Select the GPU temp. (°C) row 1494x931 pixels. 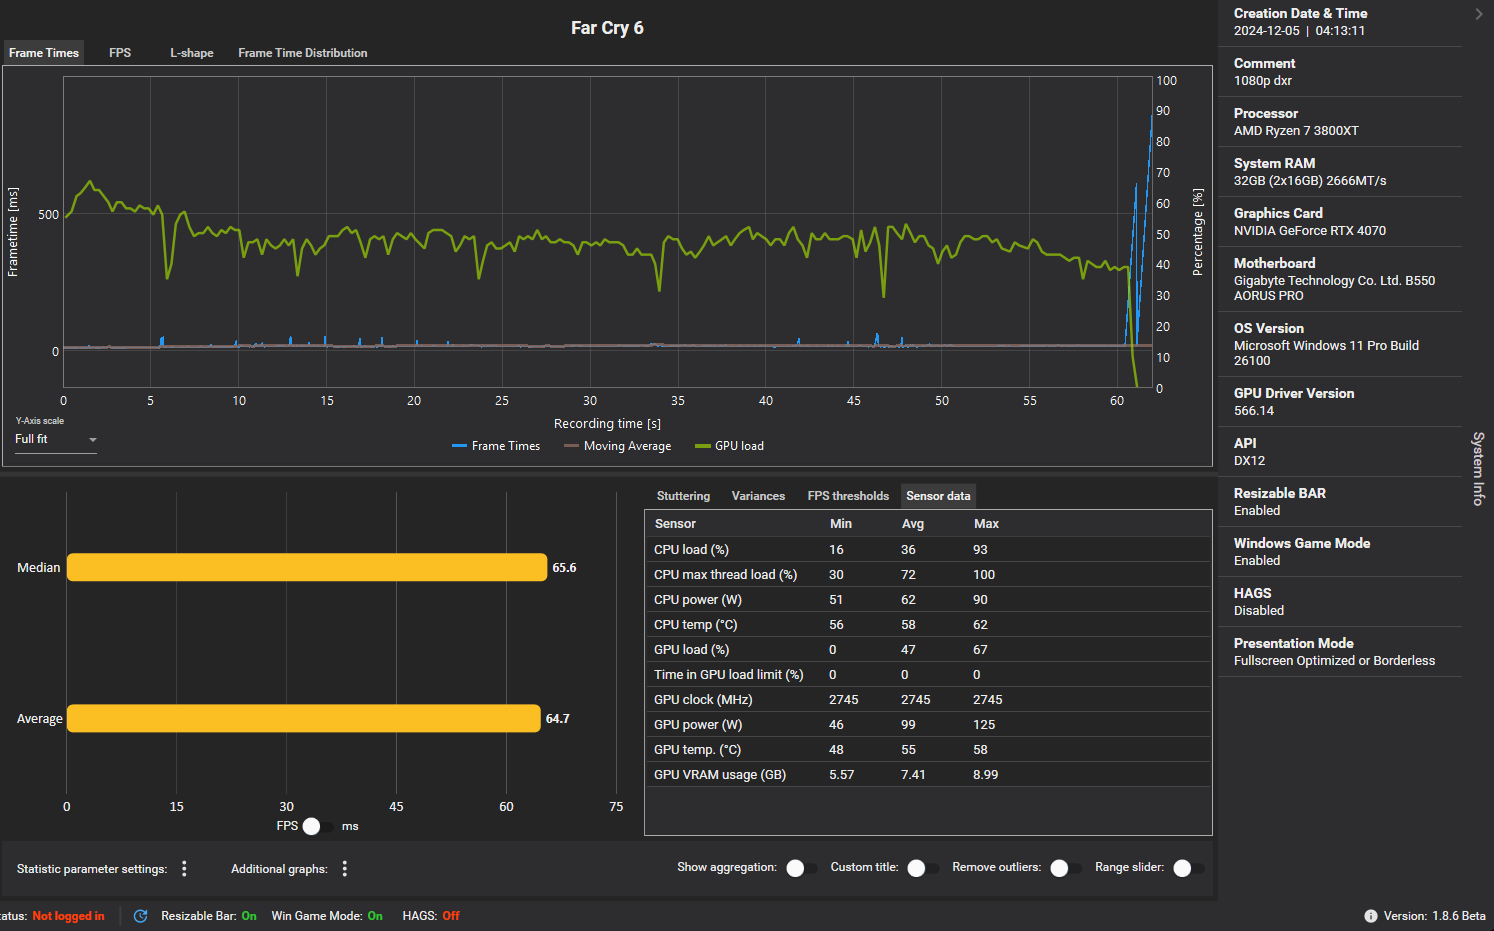[928, 750]
